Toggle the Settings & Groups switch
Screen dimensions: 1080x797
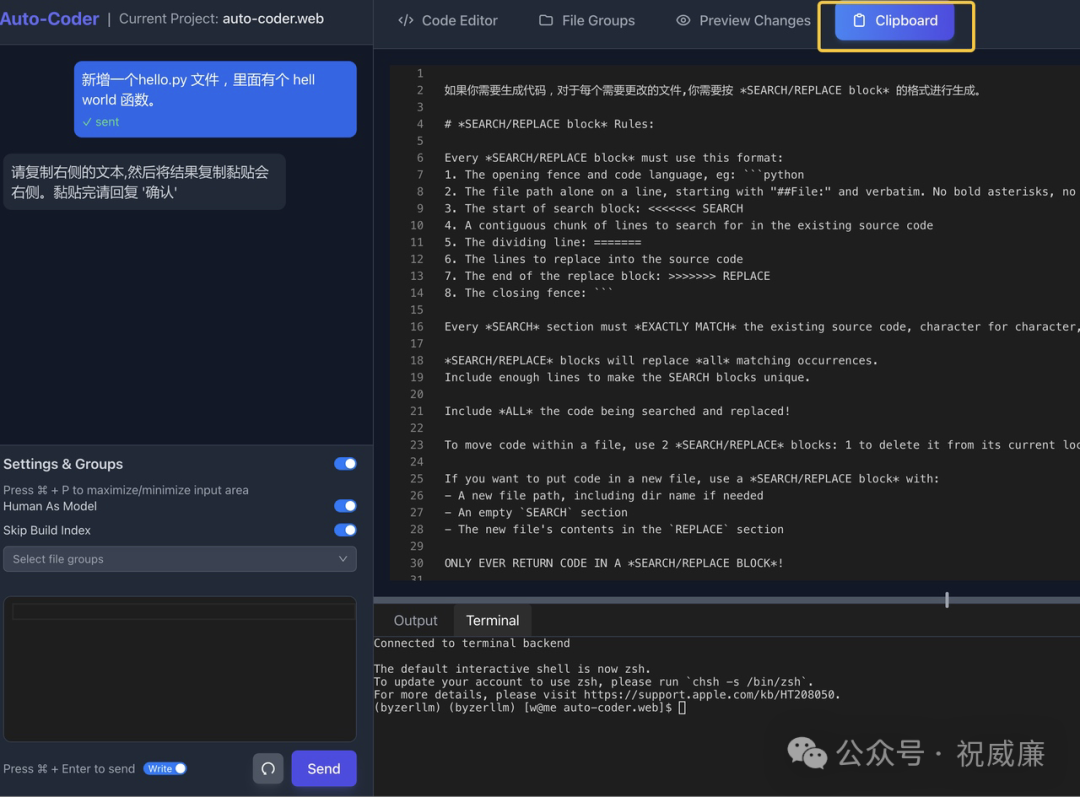(345, 464)
